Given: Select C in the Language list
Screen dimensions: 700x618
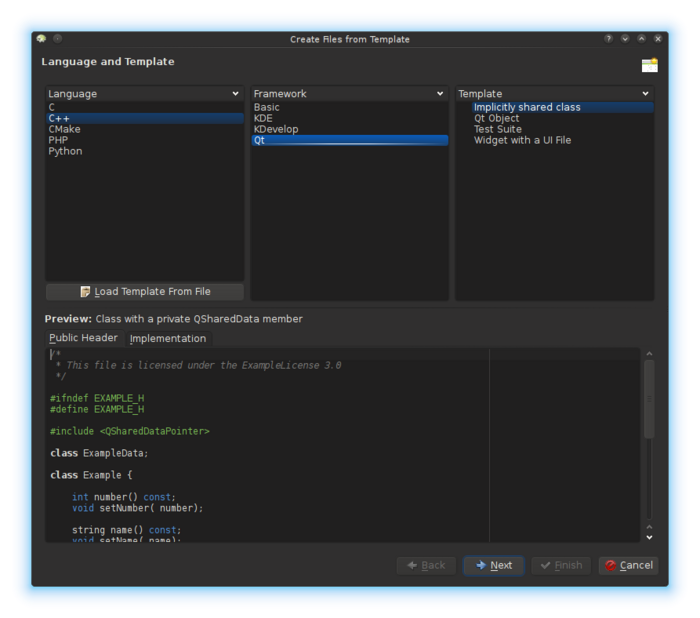Looking at the screenshot, I should 145,107.
